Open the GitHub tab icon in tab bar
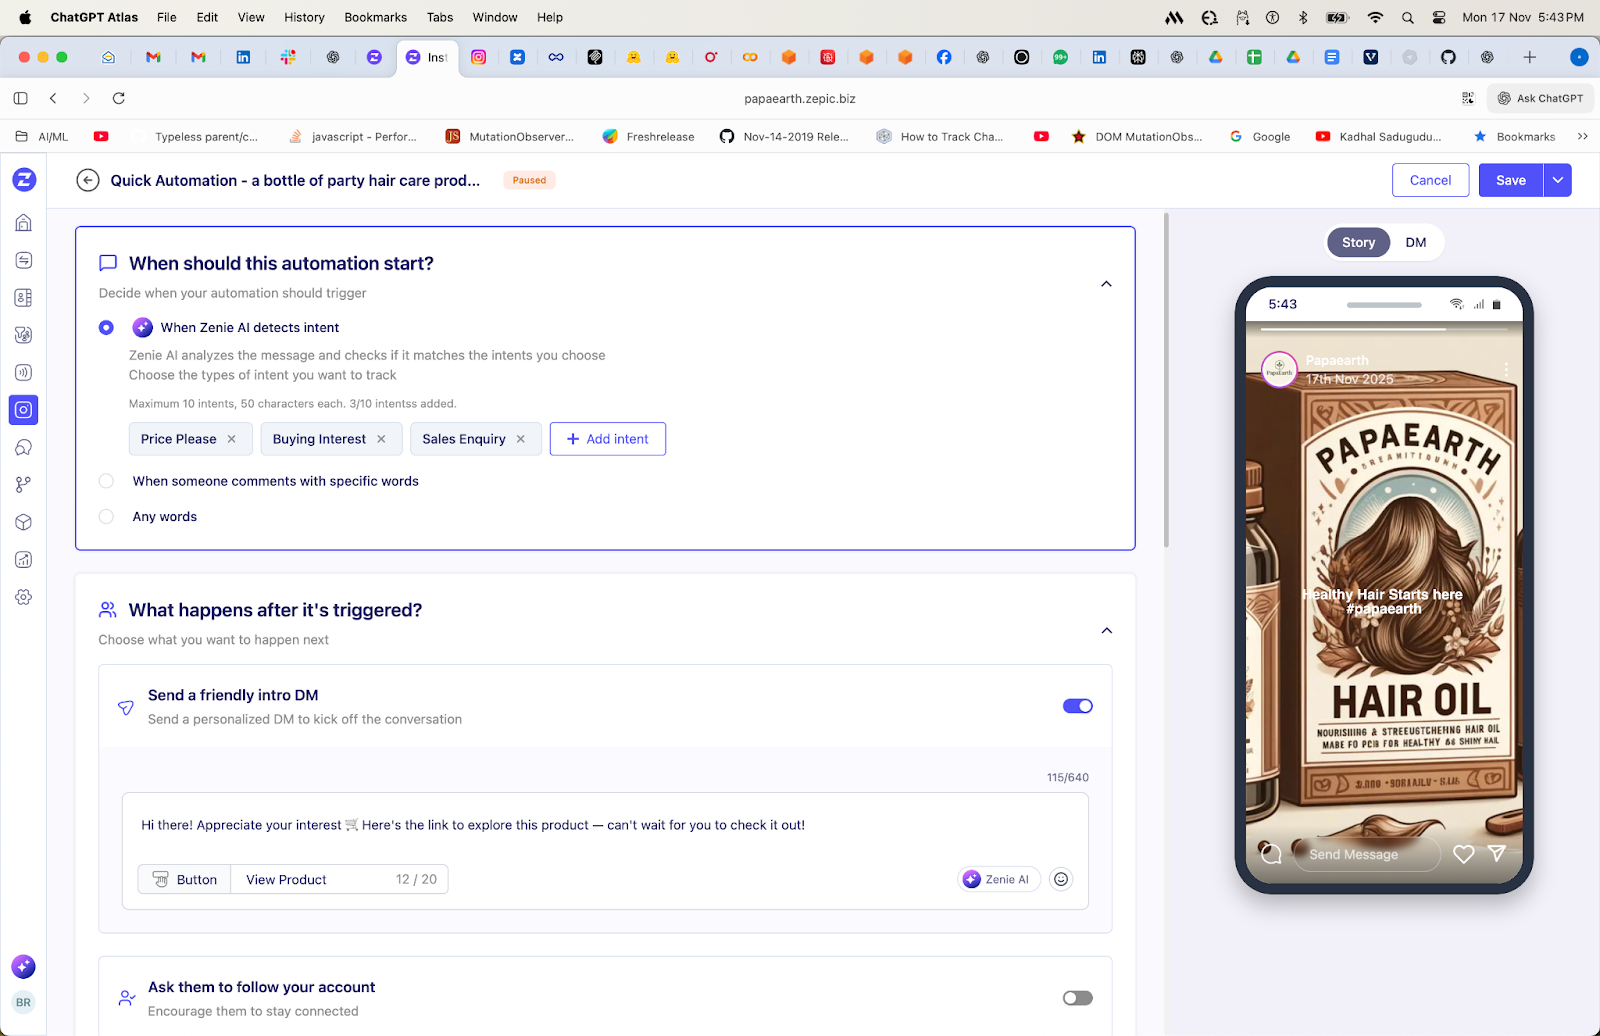Viewport: 1600px width, 1036px height. 1448,57
